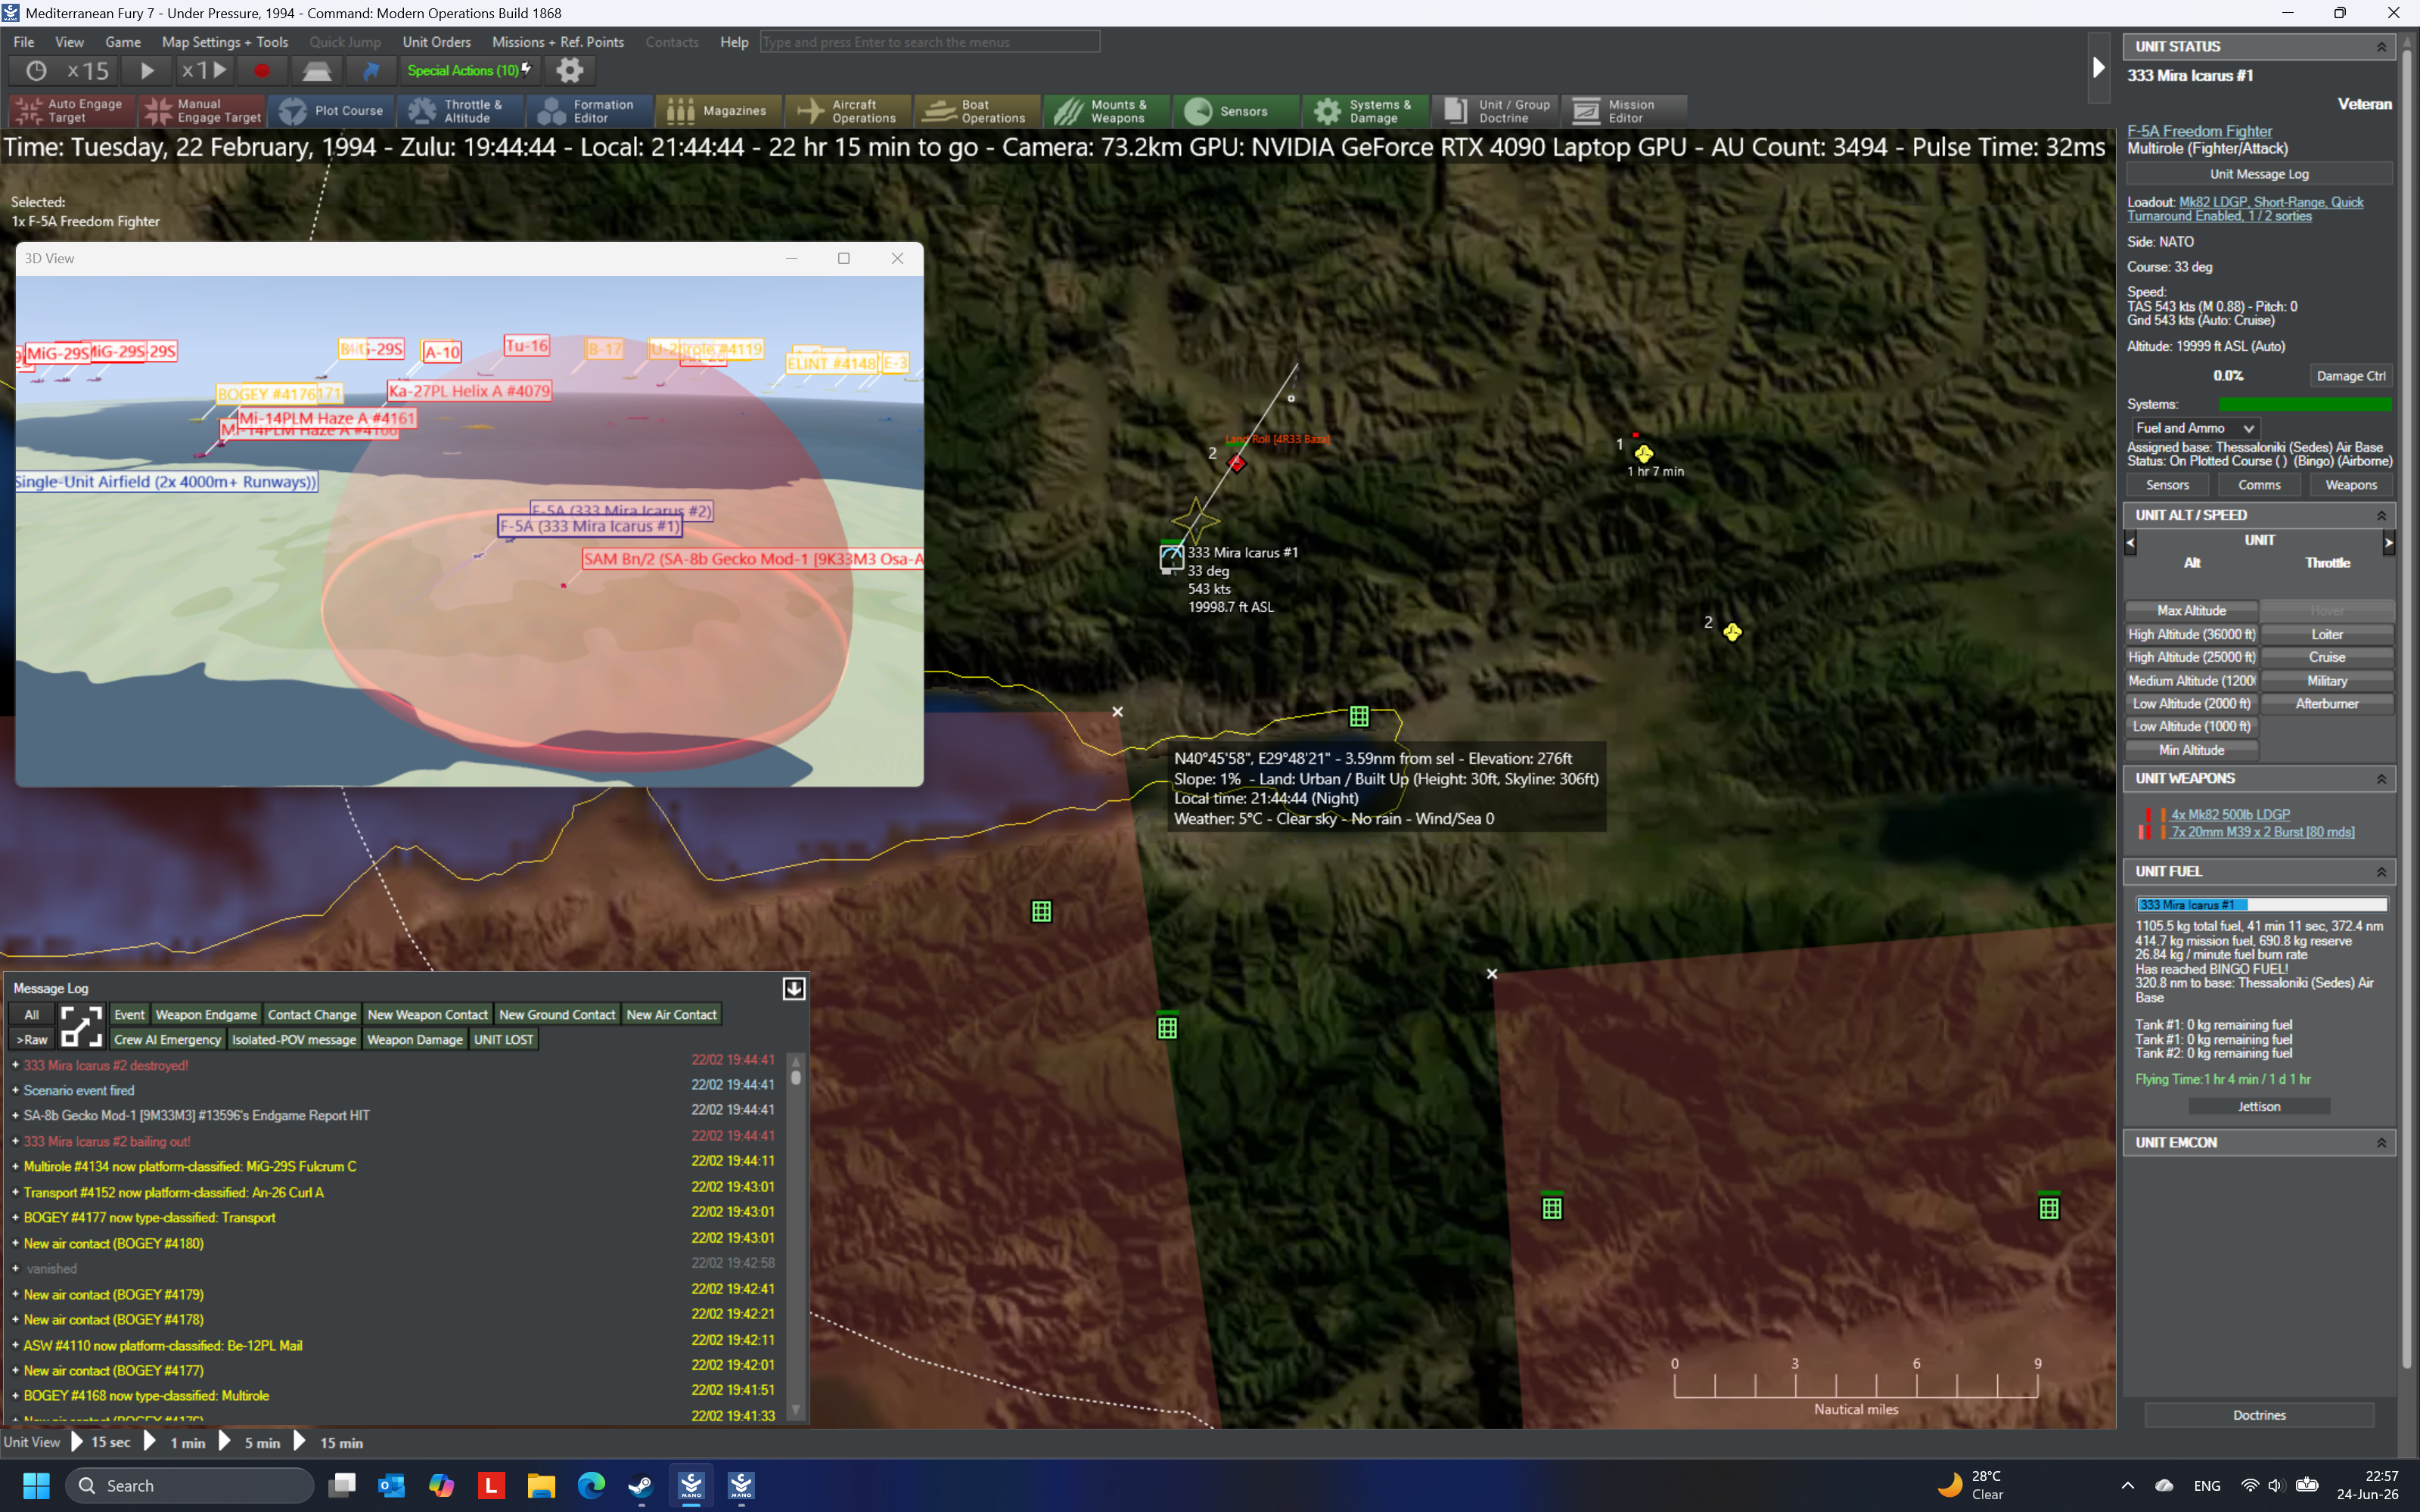The image size is (2420, 1512).
Task: Open the F-5A Freedom Fighter database link
Action: click(x=2199, y=131)
